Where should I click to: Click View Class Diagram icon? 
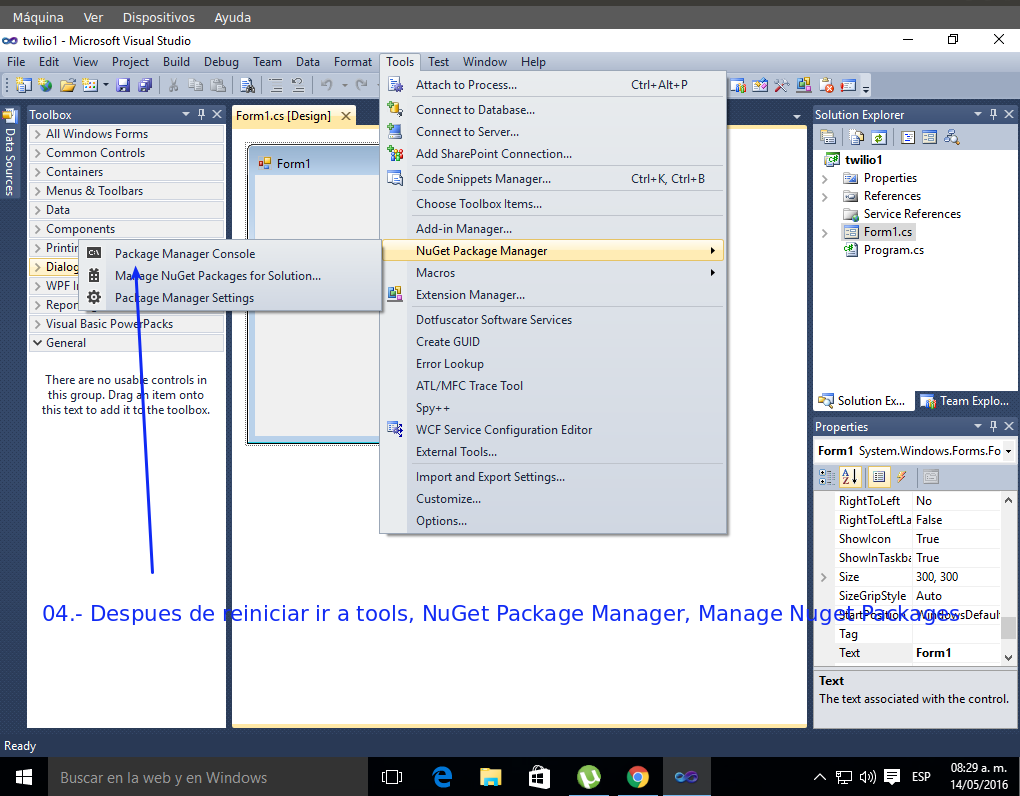952,137
